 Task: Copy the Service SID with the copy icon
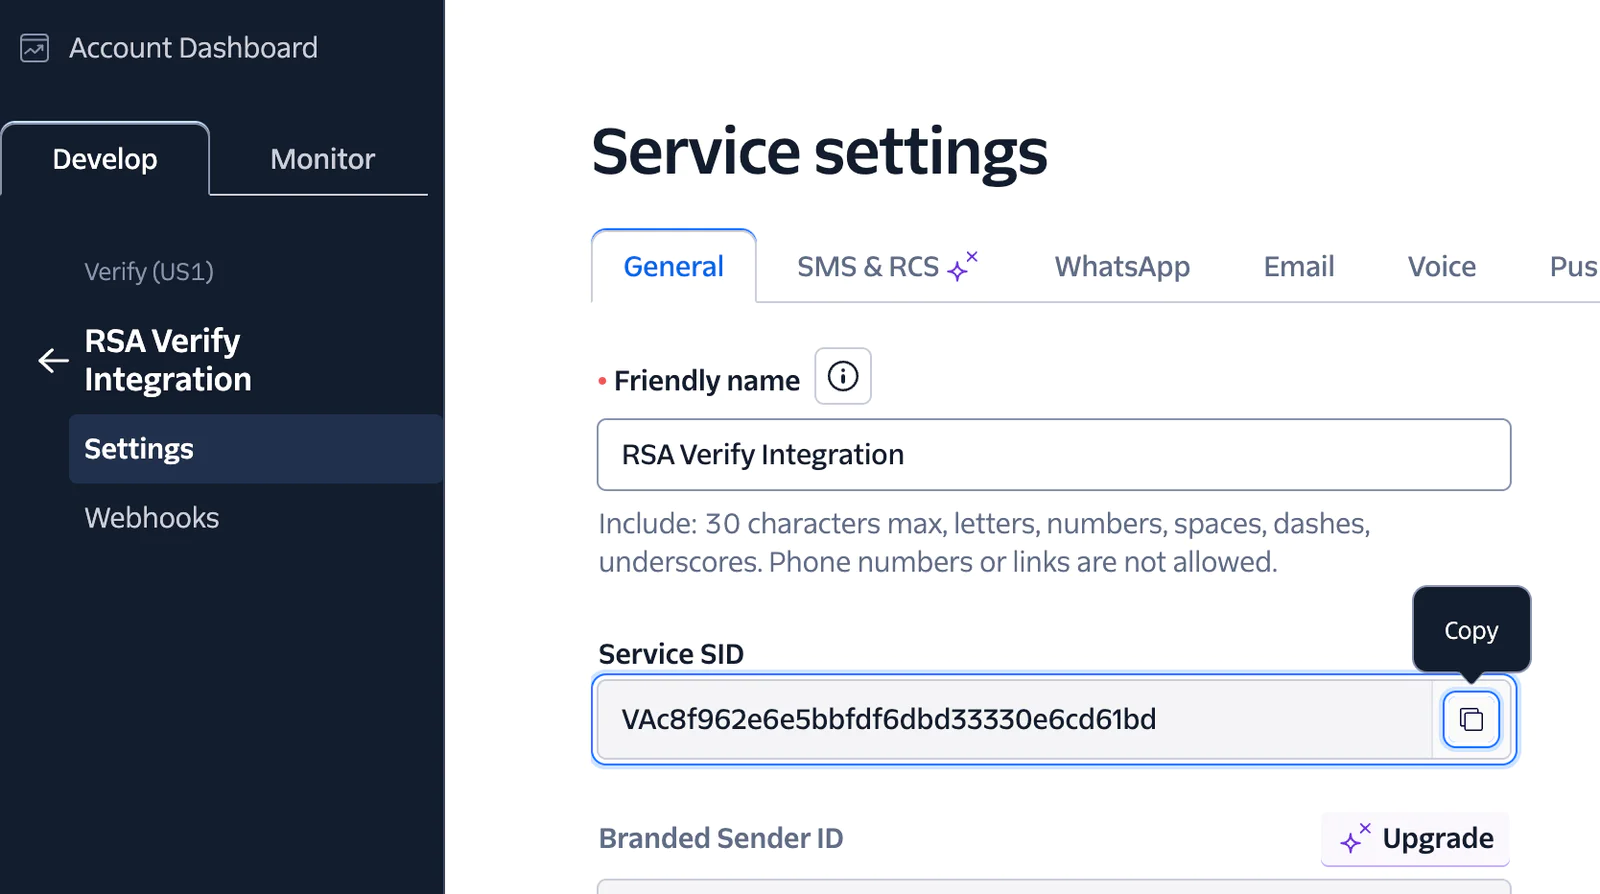[1471, 719]
